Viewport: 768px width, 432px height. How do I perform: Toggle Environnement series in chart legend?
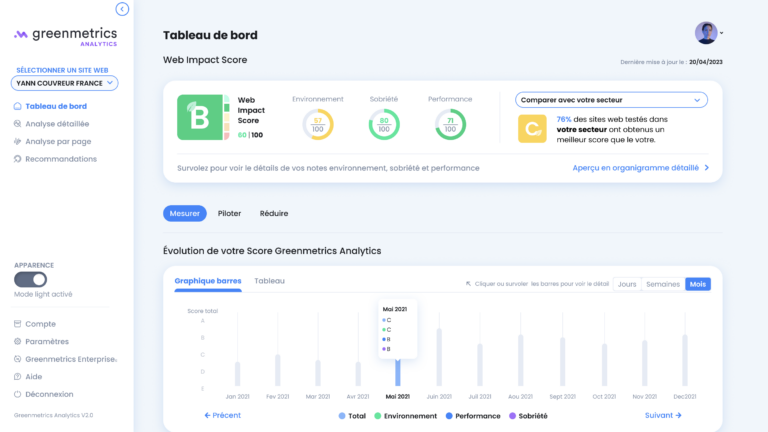coord(405,416)
